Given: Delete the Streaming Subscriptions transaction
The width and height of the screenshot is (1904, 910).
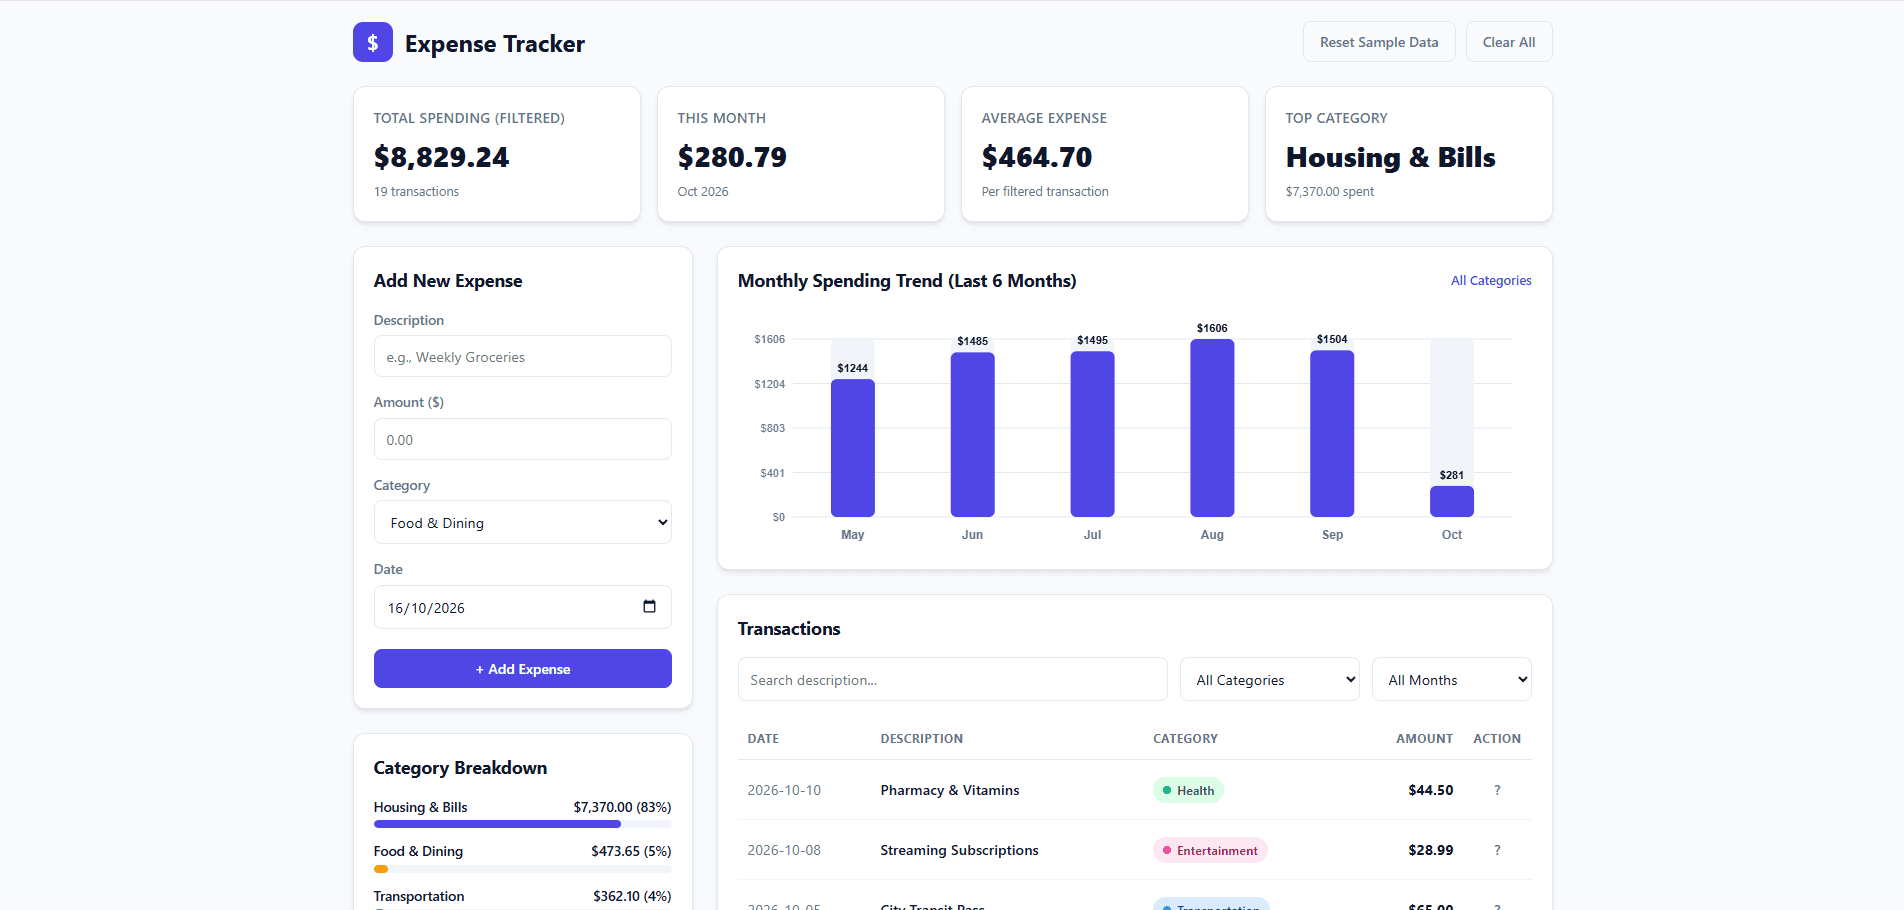Looking at the screenshot, I should (1497, 850).
